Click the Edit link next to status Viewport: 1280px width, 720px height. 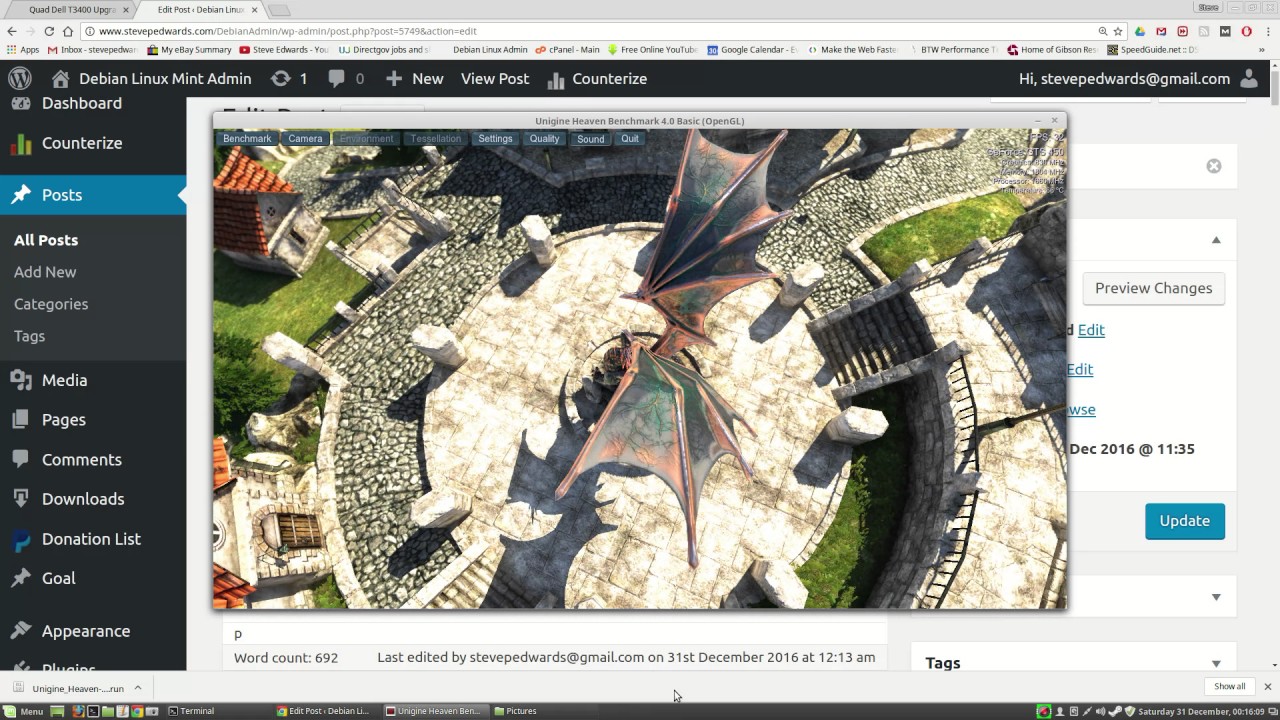[1091, 330]
